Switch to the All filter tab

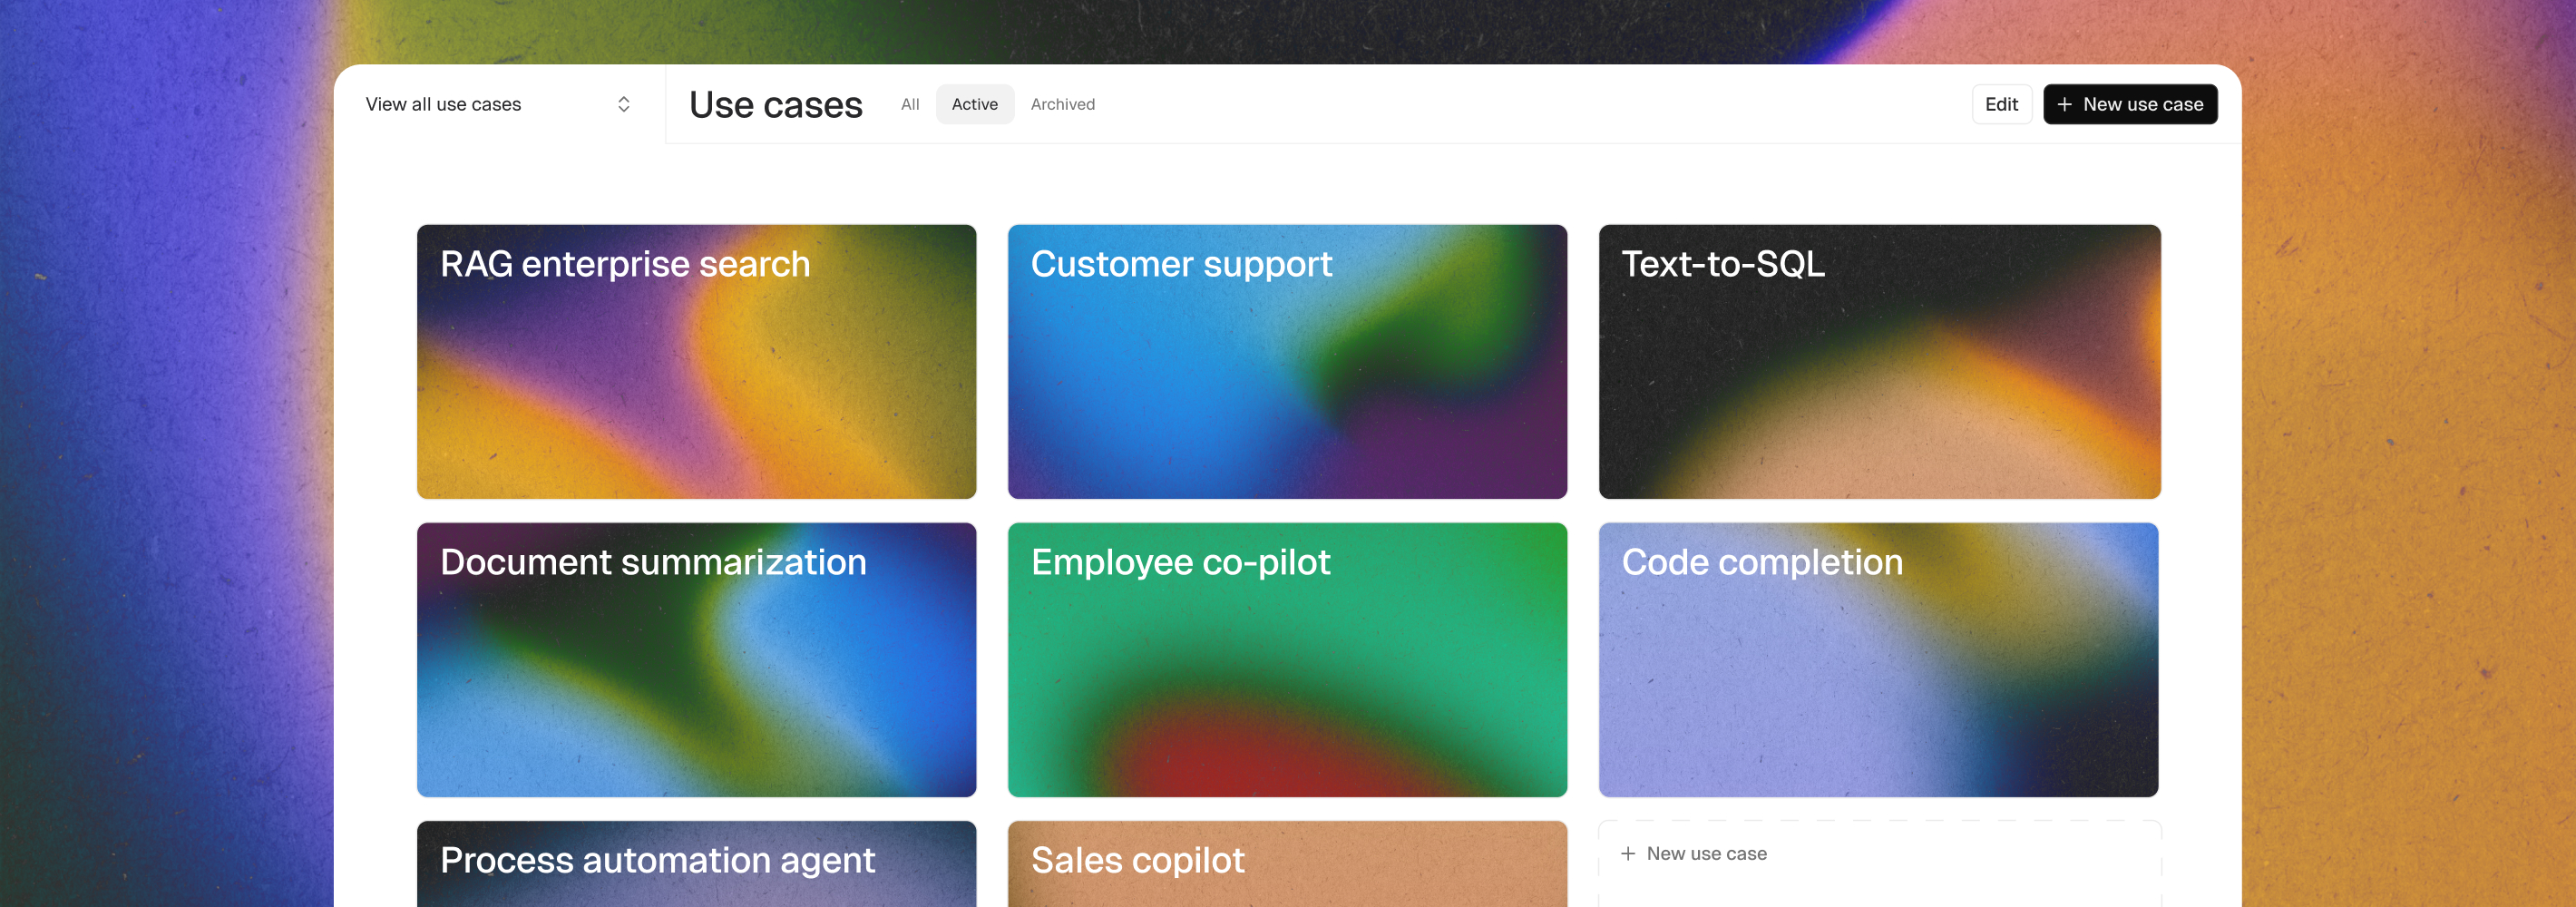(x=910, y=104)
